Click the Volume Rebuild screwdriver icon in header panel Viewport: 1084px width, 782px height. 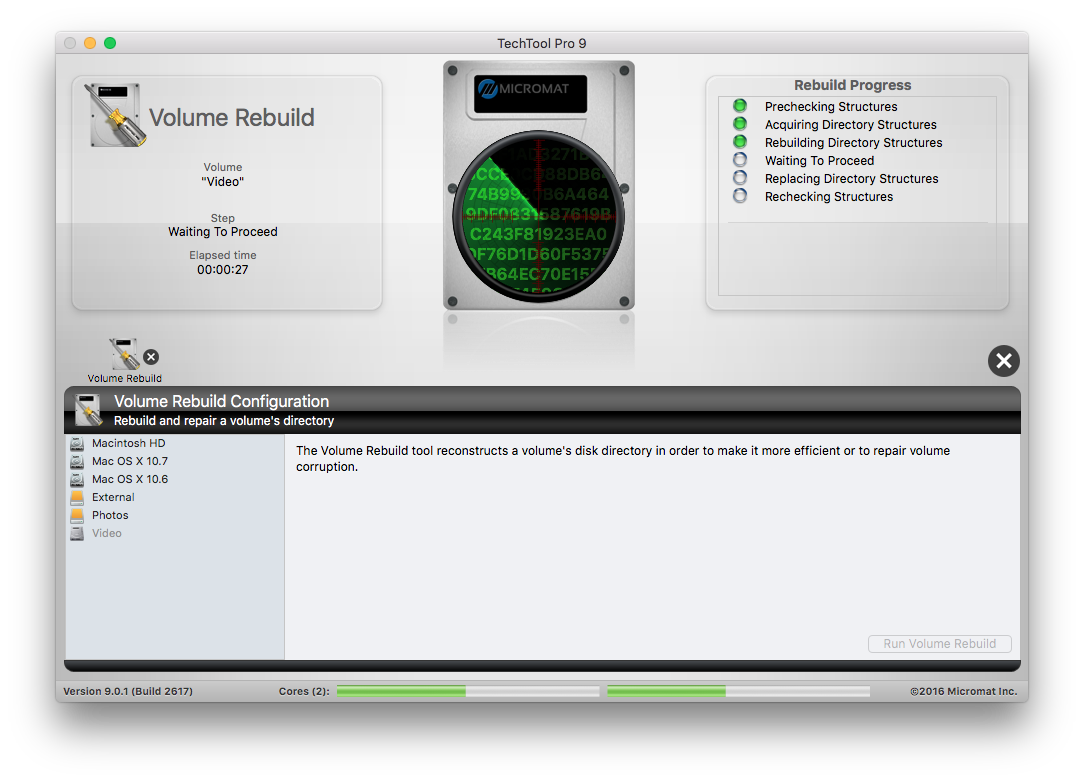115,115
